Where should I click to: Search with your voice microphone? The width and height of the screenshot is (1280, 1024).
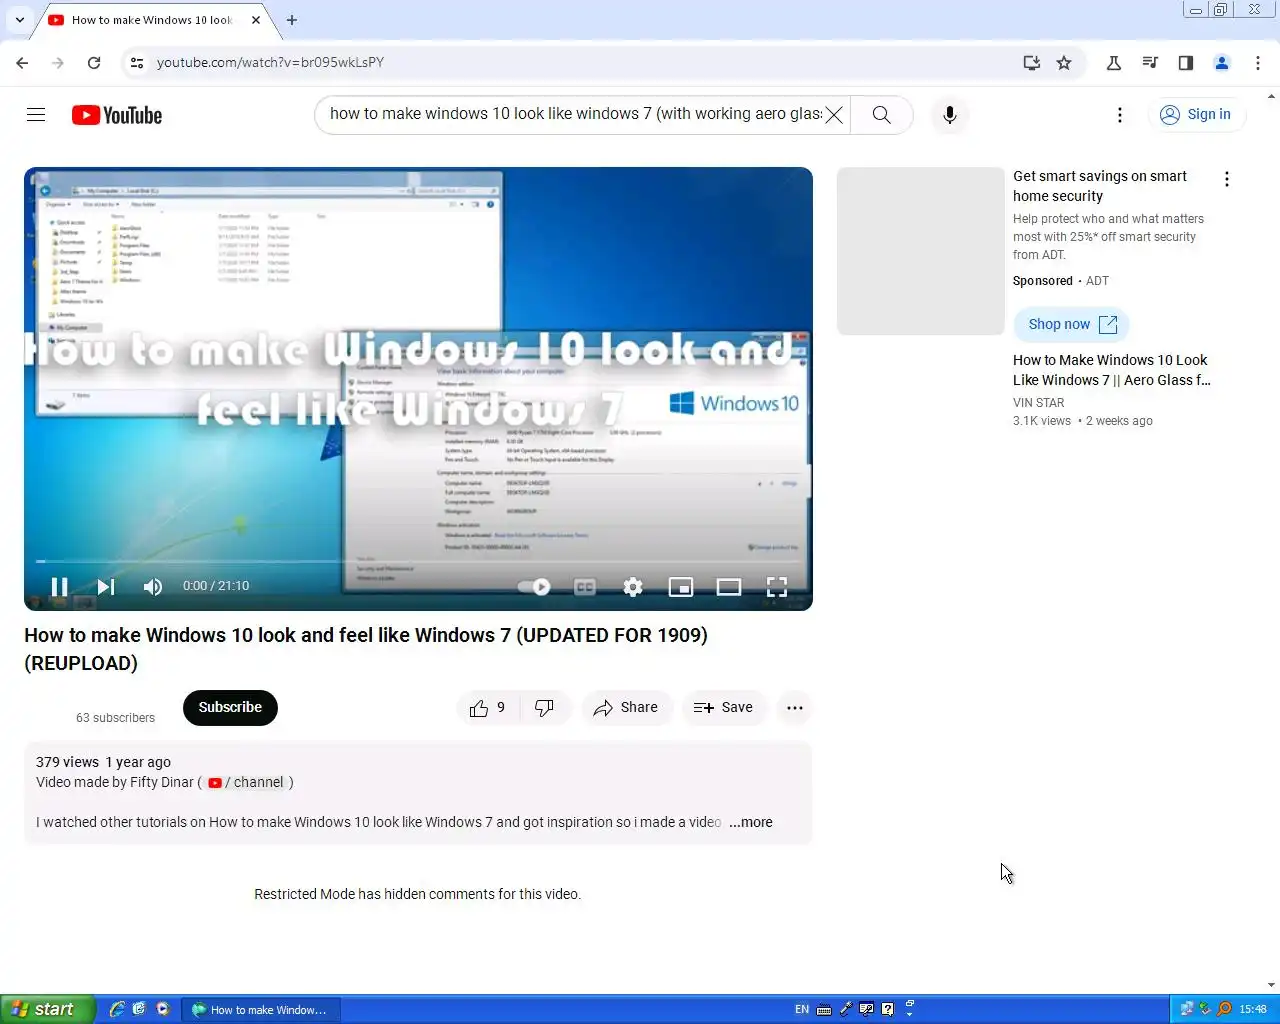[950, 115]
